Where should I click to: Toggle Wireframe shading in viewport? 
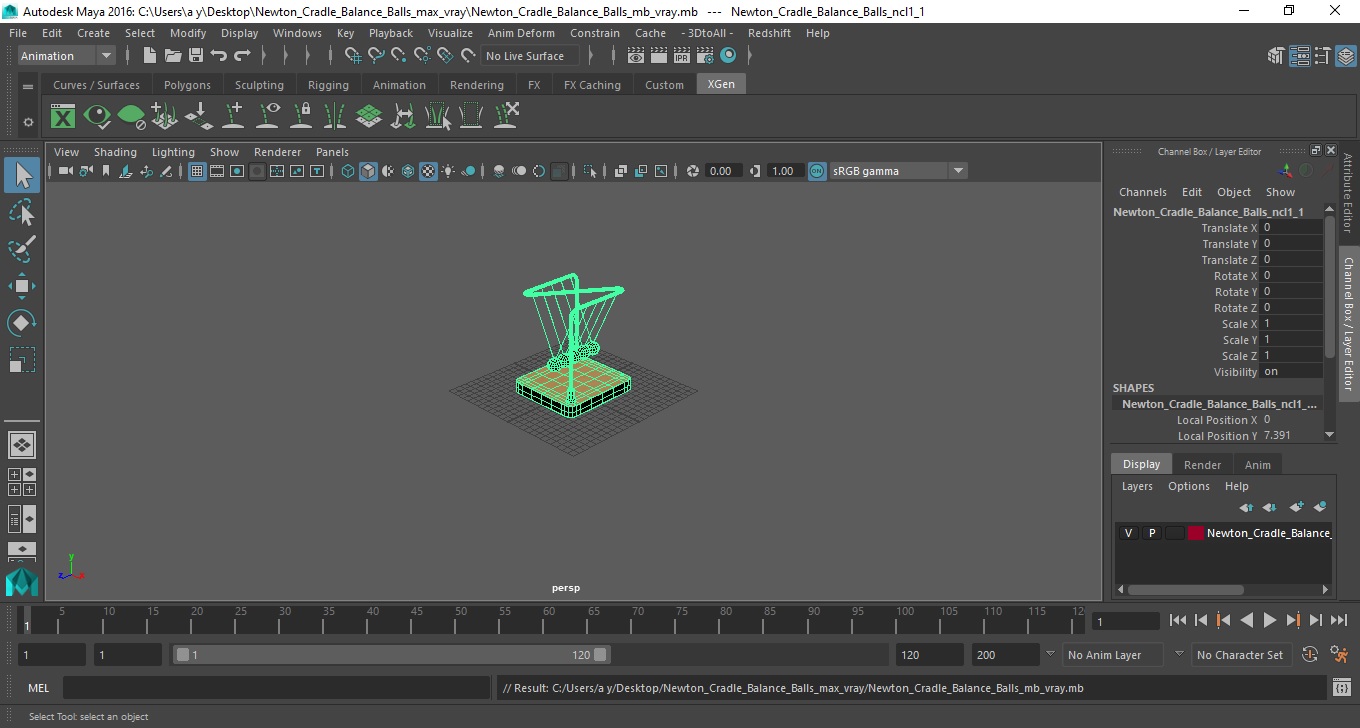click(x=348, y=171)
